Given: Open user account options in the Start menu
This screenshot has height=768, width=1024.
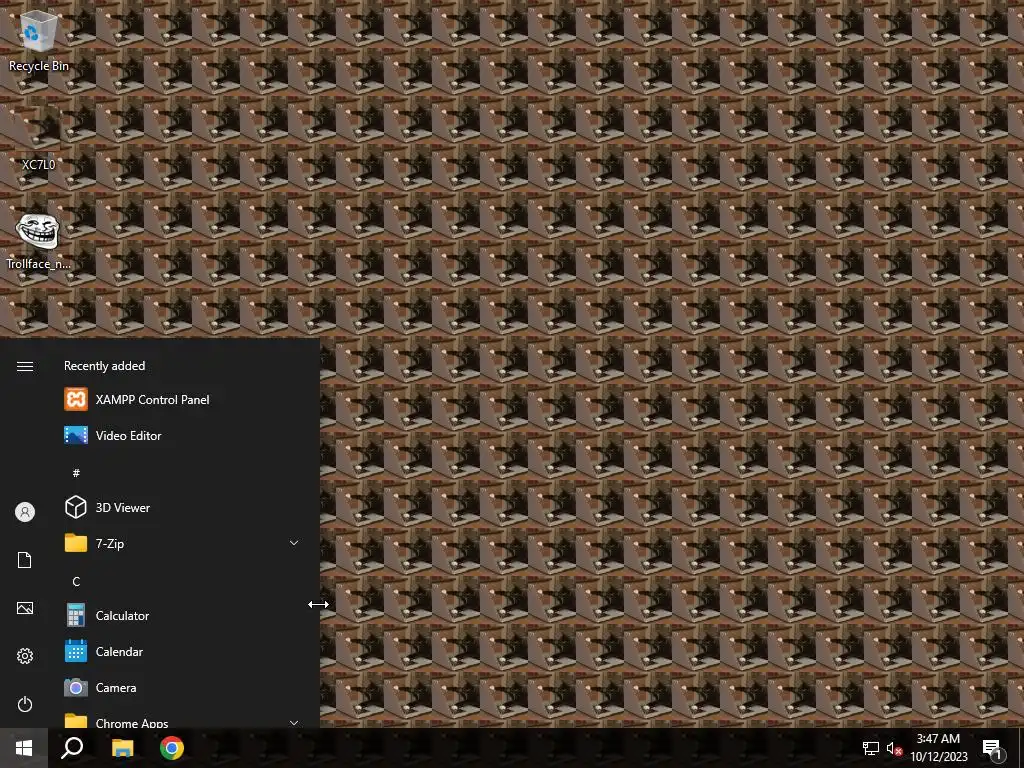Looking at the screenshot, I should click(x=25, y=512).
